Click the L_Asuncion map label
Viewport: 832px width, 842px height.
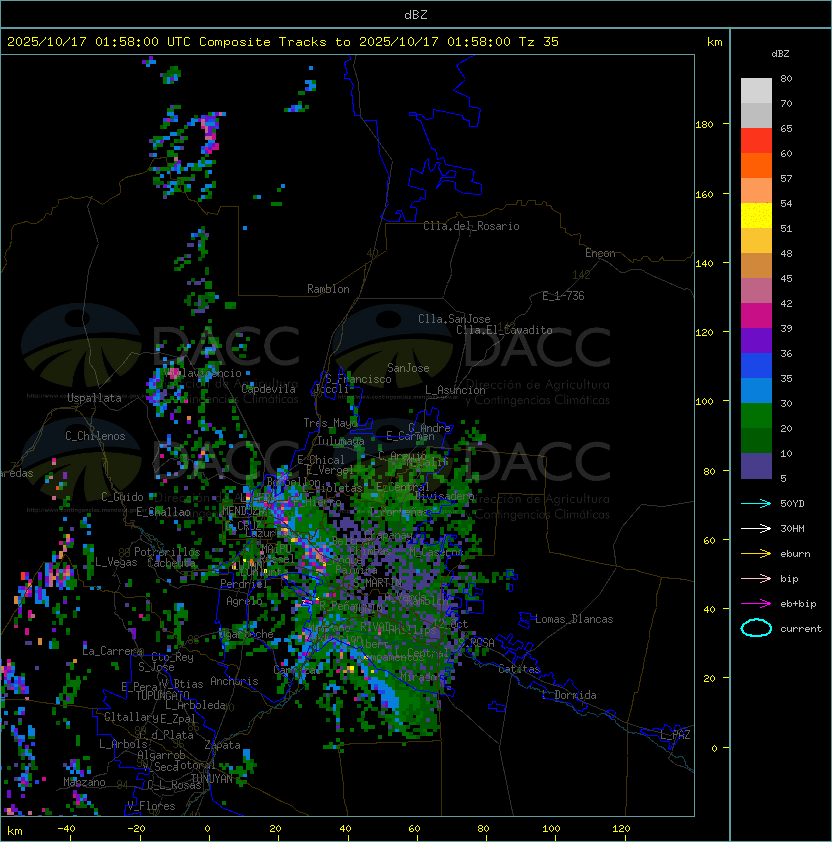[455, 390]
